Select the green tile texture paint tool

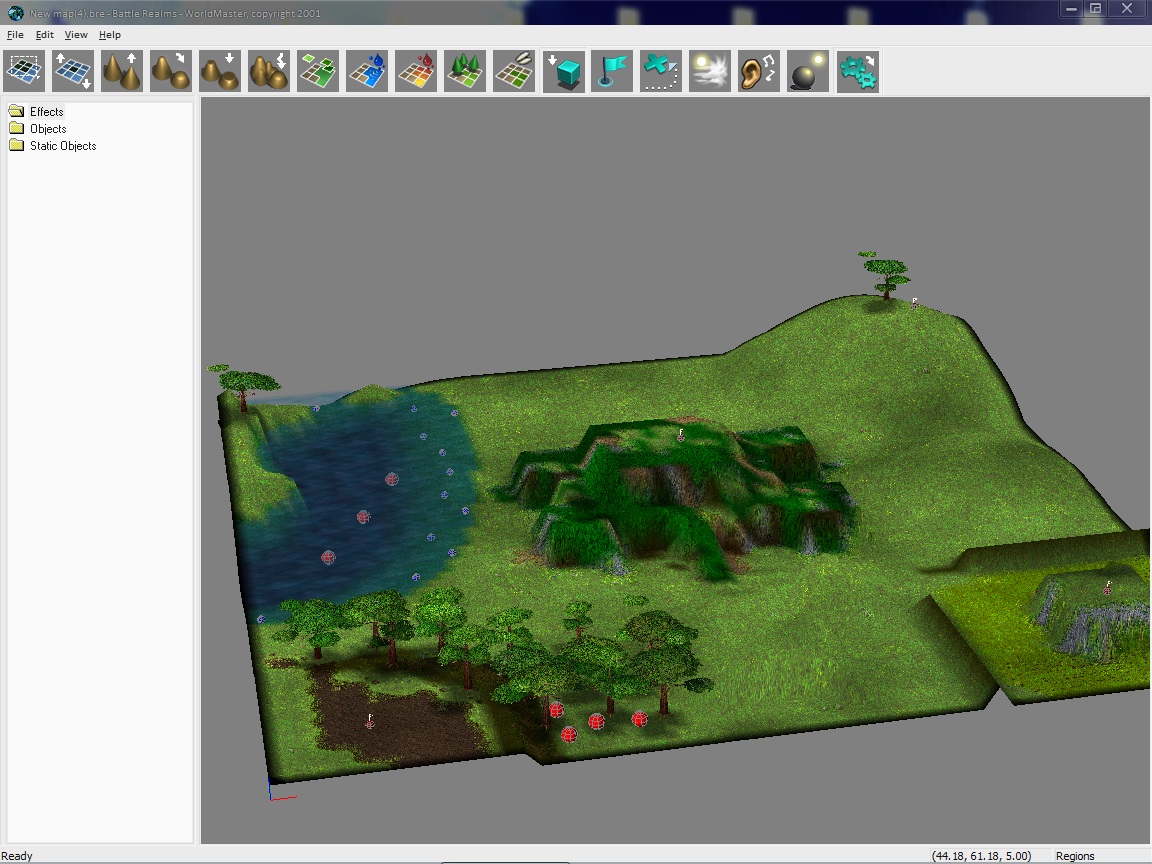coord(318,71)
